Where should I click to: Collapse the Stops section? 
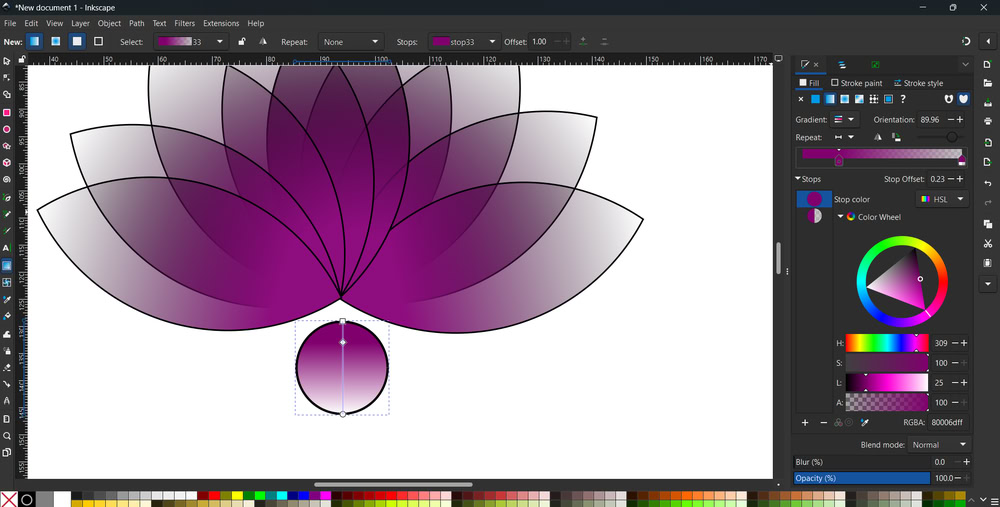[798, 180]
